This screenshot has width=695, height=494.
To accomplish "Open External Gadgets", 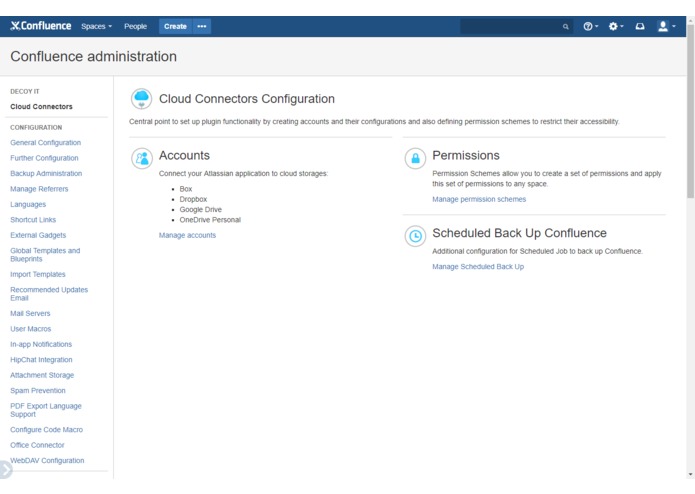I will pyautogui.click(x=38, y=235).
